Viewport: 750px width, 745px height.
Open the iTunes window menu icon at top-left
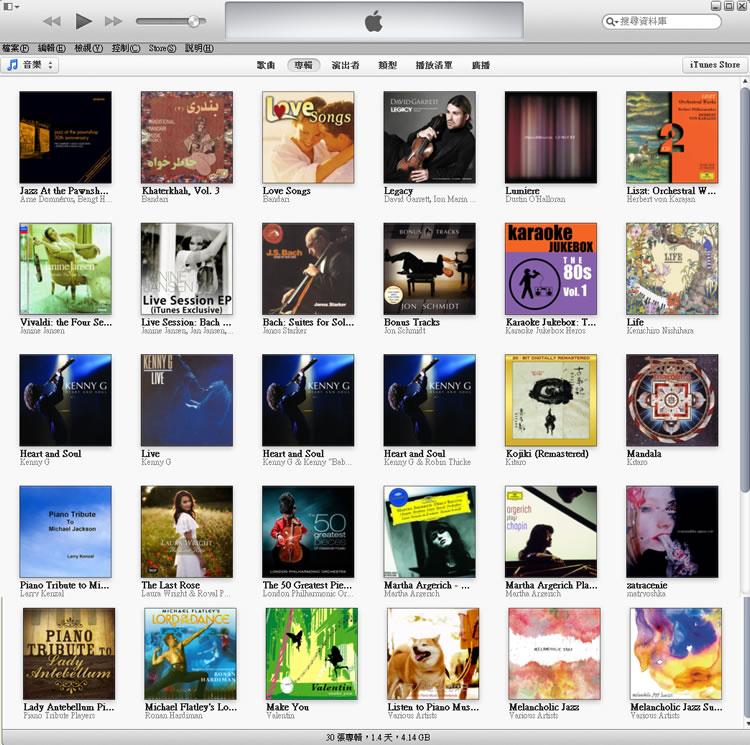click(11, 7)
